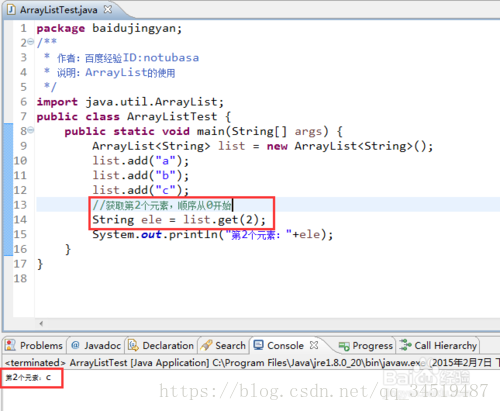Close the Console view
This screenshot has width=500, height=411.
click(314, 345)
